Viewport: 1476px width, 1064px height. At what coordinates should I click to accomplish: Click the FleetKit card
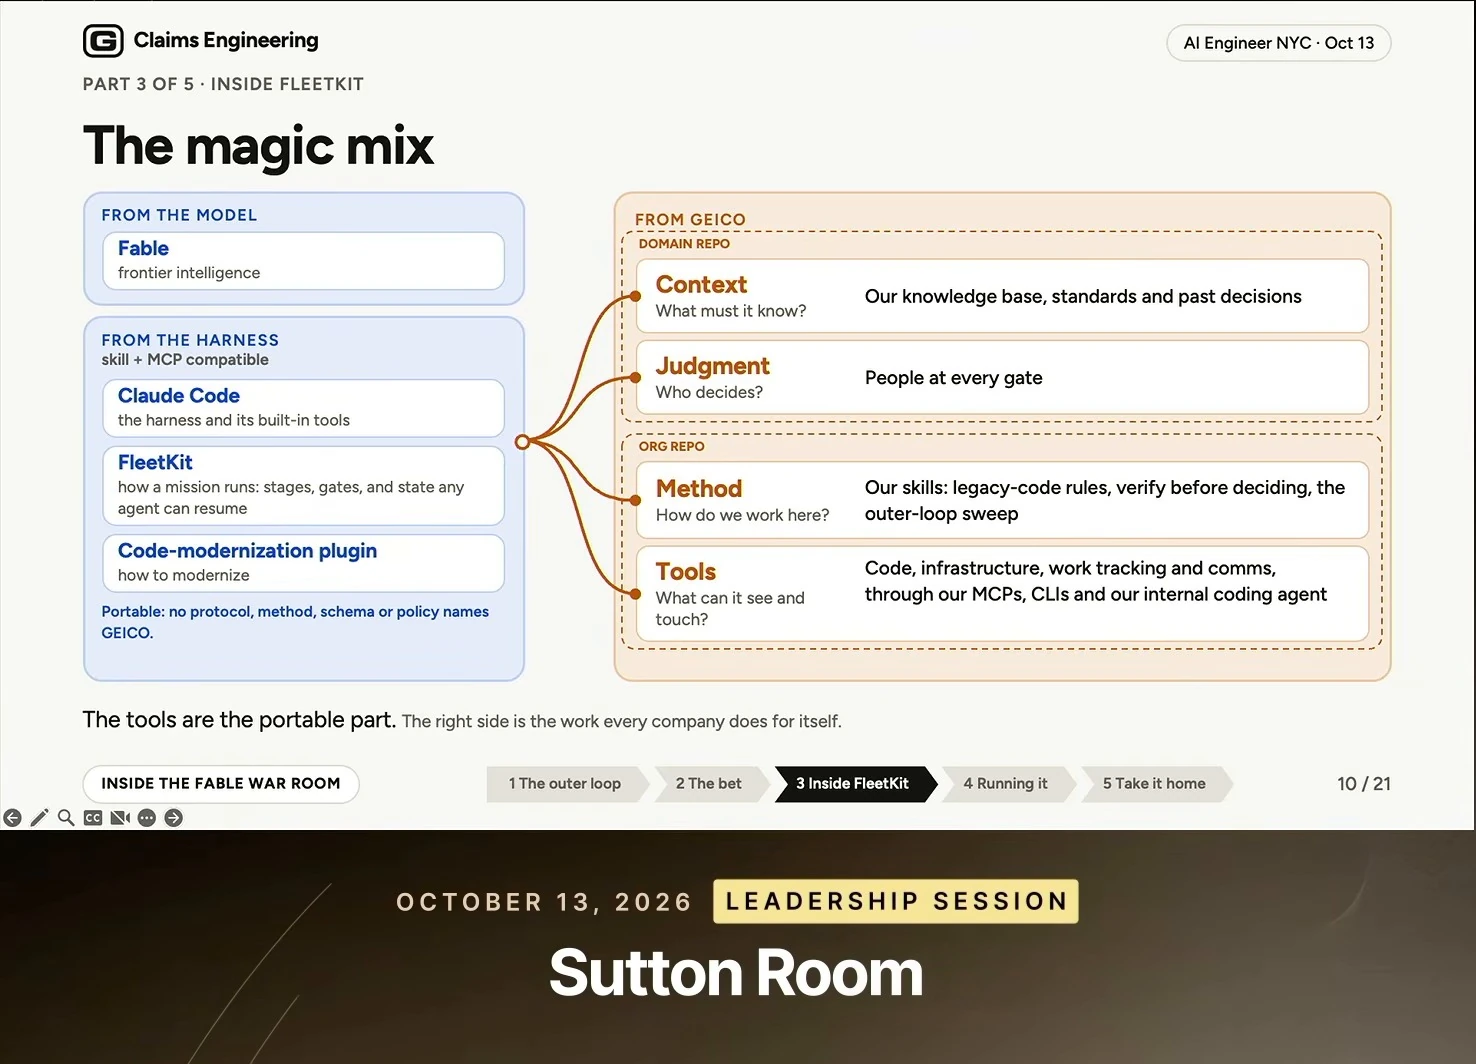[304, 486]
